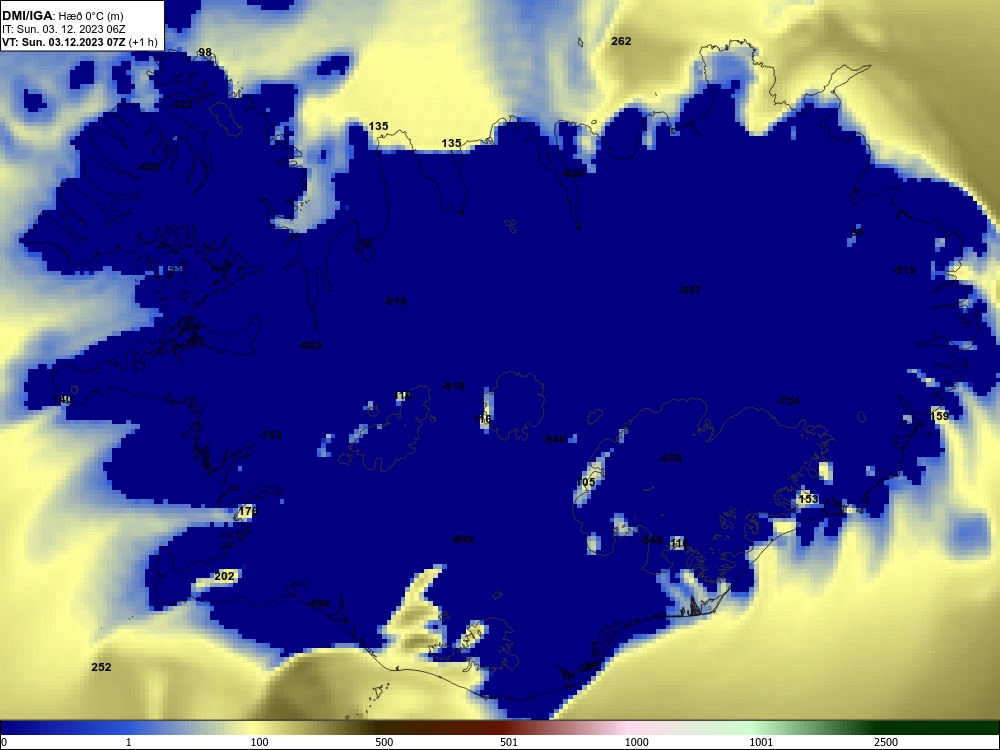Click the -400 value label
The image size is (1000, 750).
[x=149, y=167]
